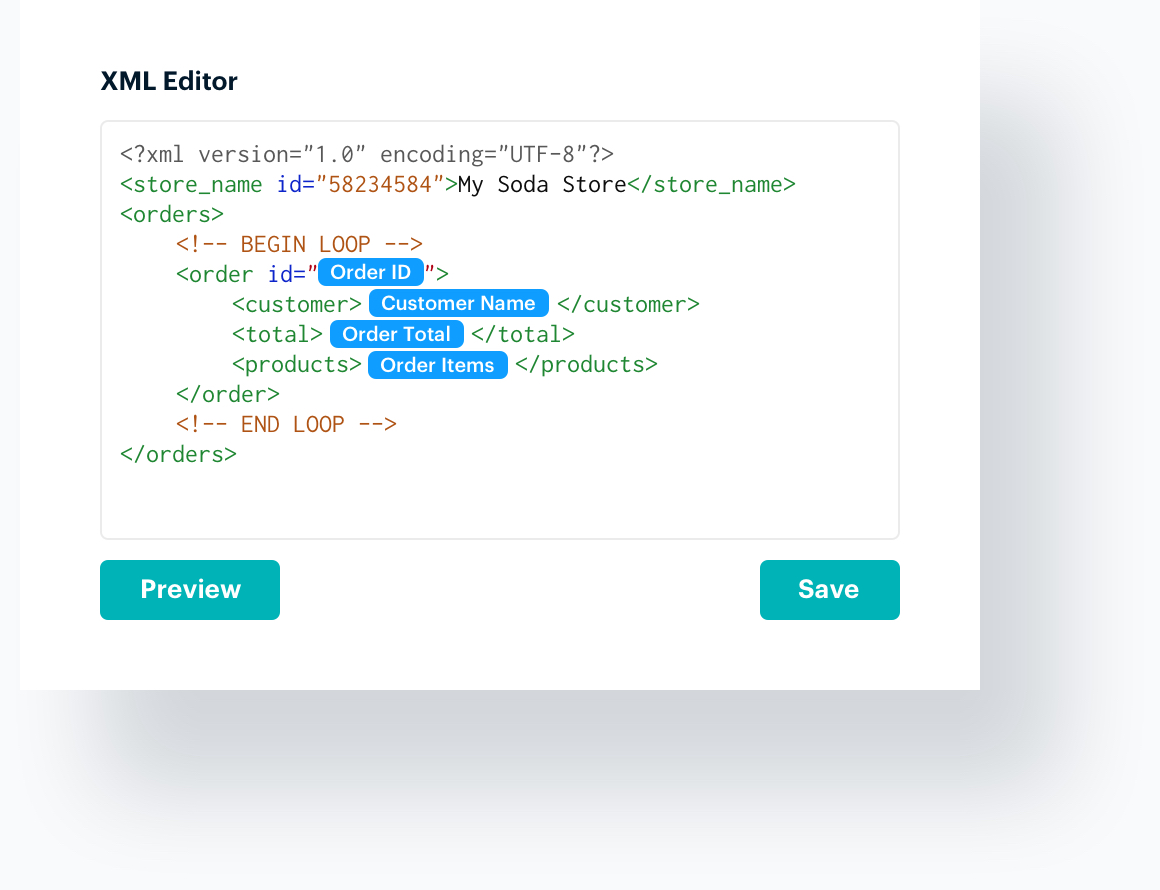Select the Order ID placeholder chip
The image size is (1160, 890).
point(370,272)
